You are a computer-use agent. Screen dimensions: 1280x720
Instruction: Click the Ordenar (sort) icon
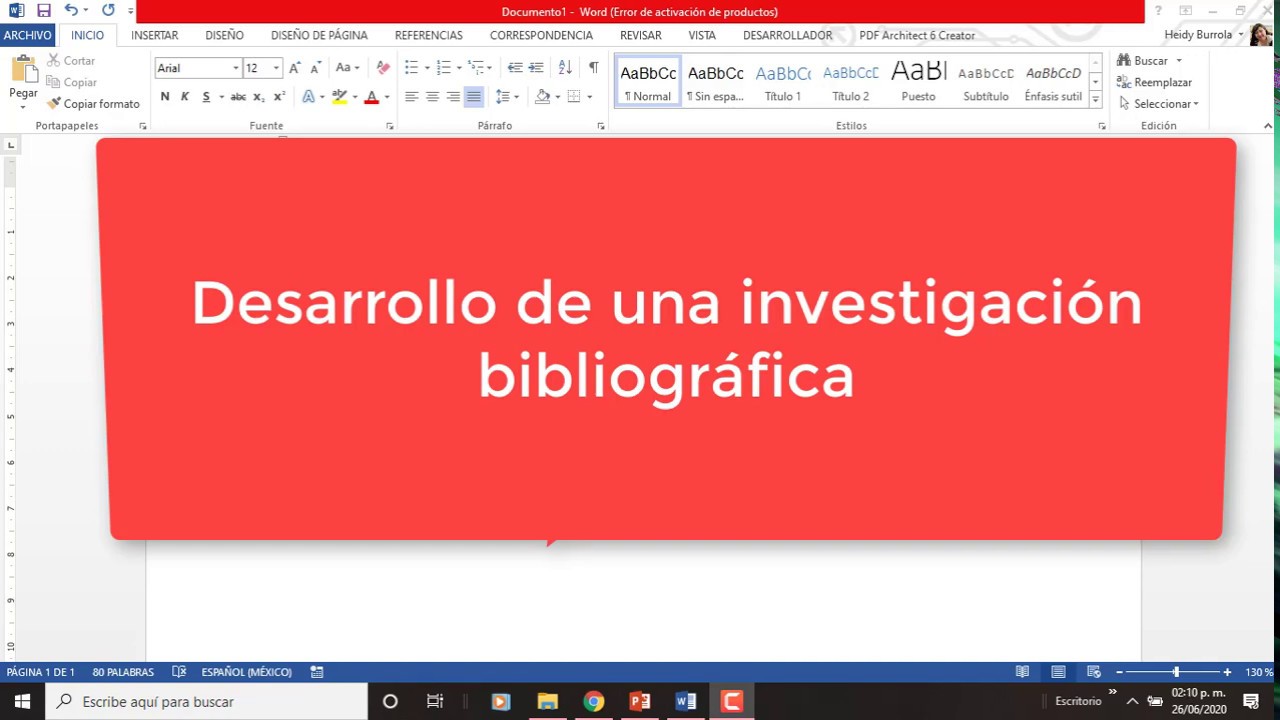pos(564,67)
